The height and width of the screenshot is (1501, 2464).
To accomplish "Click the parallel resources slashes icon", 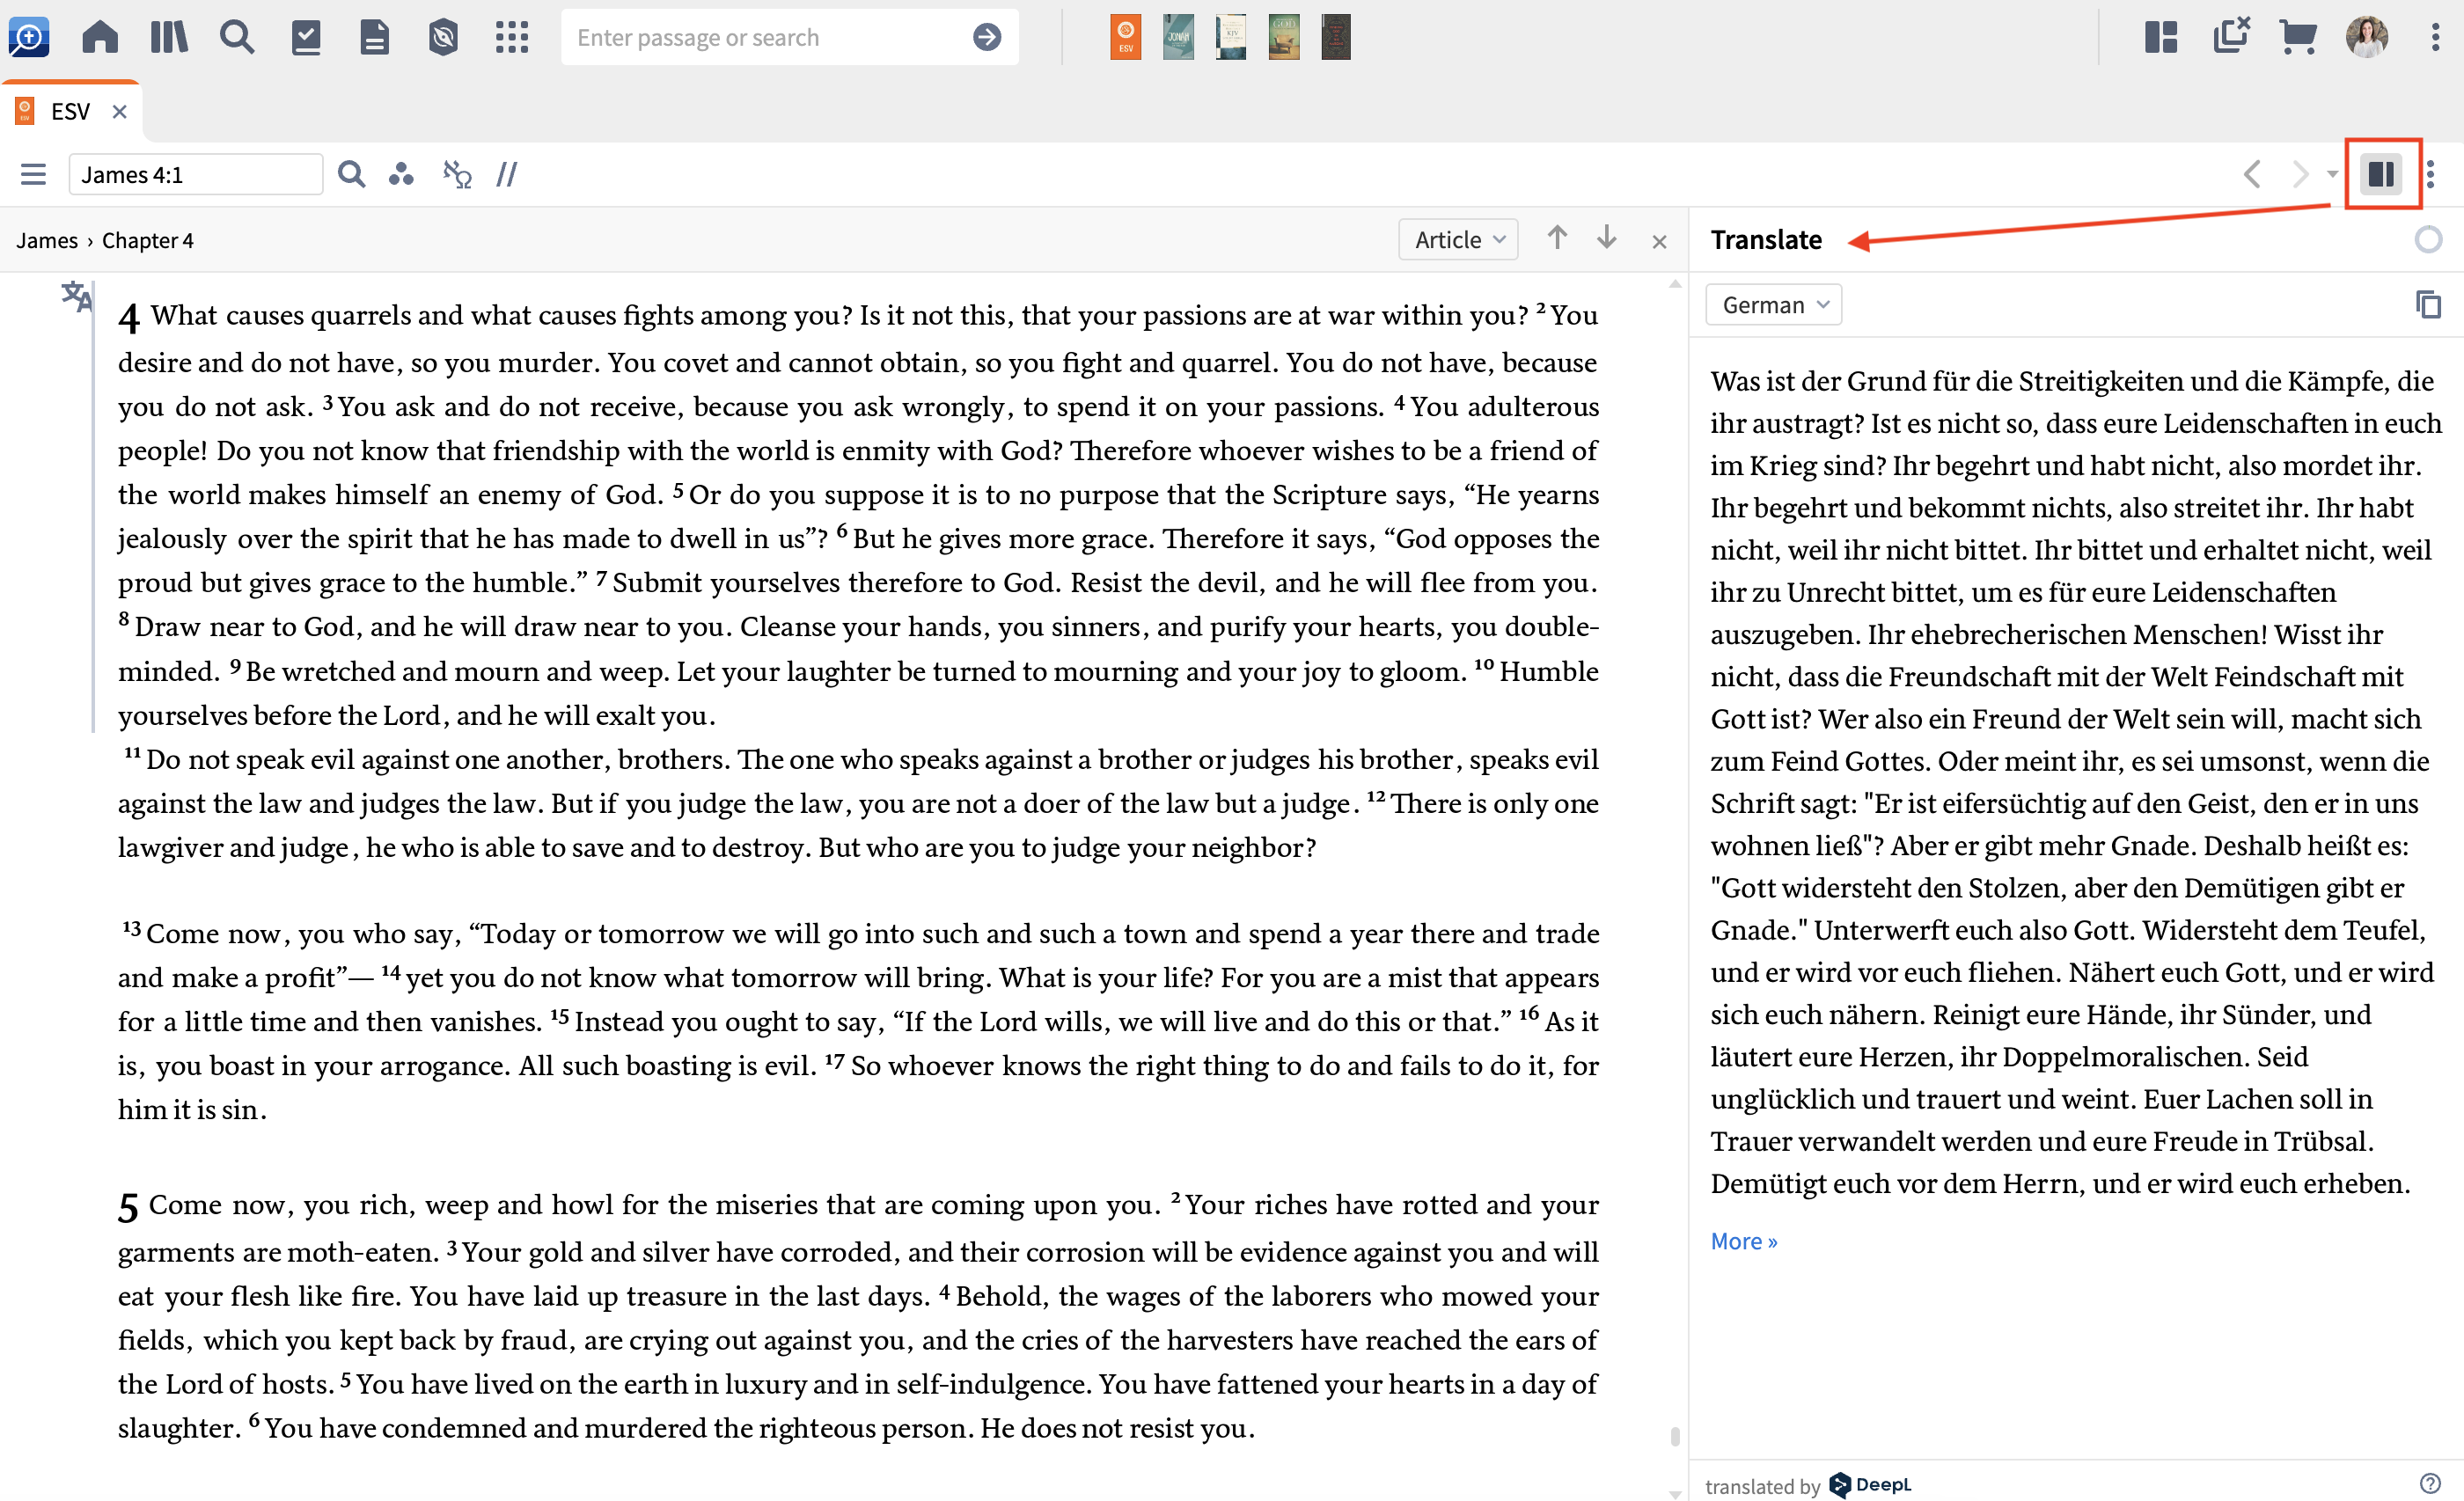I will (x=507, y=175).
